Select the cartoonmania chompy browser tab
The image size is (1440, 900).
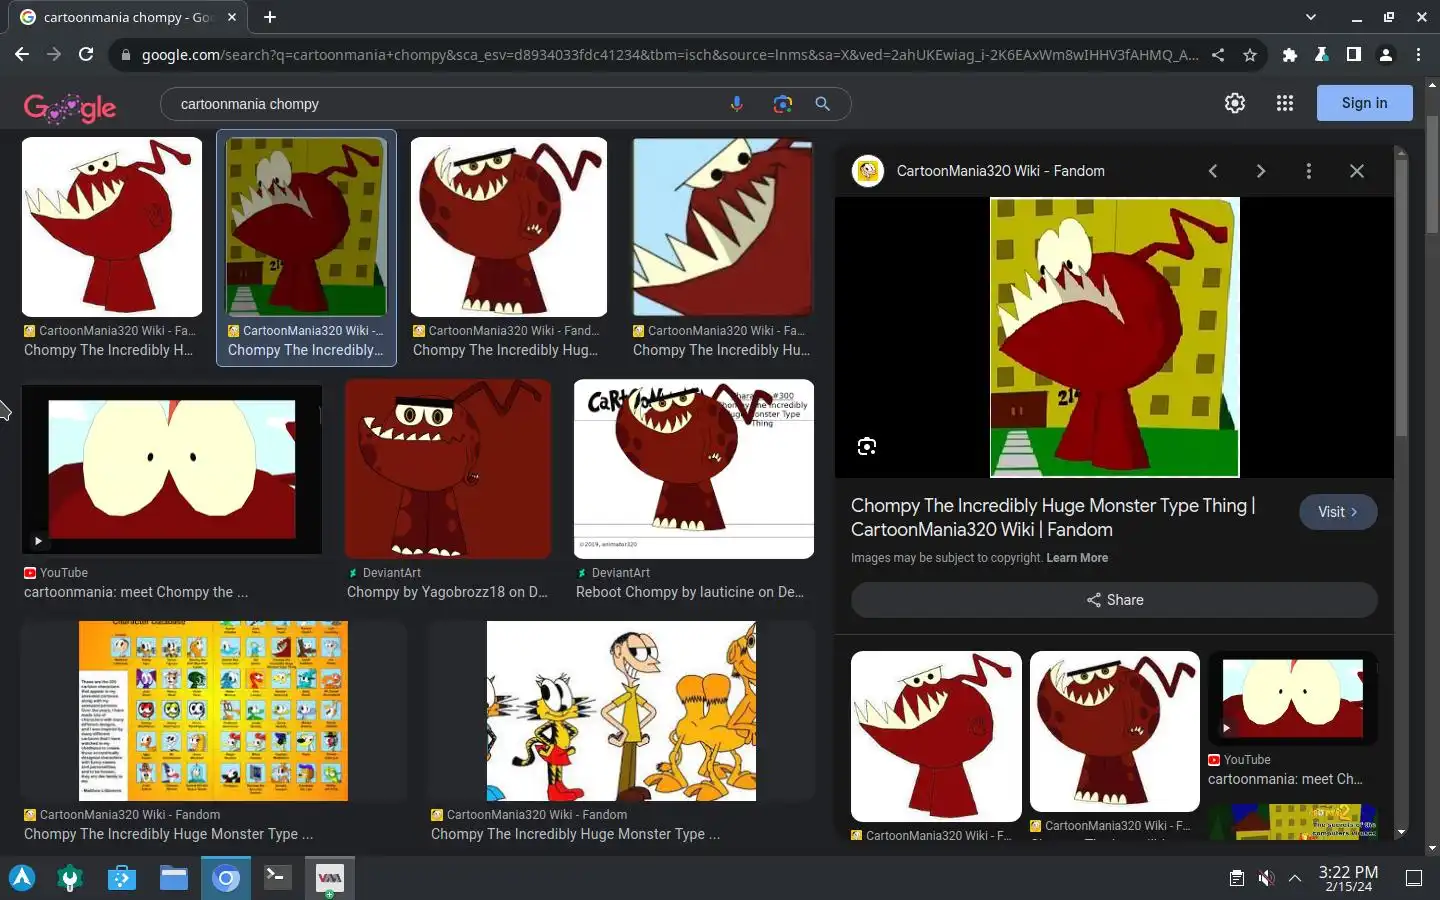(x=128, y=17)
